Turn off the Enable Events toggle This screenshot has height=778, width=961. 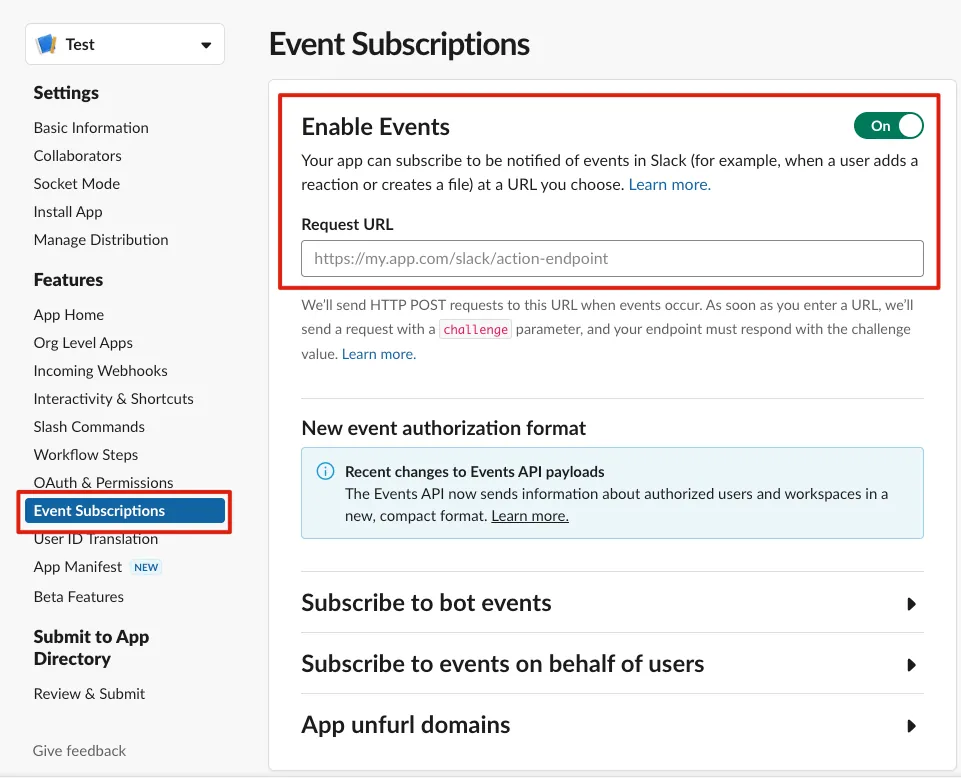click(x=888, y=126)
